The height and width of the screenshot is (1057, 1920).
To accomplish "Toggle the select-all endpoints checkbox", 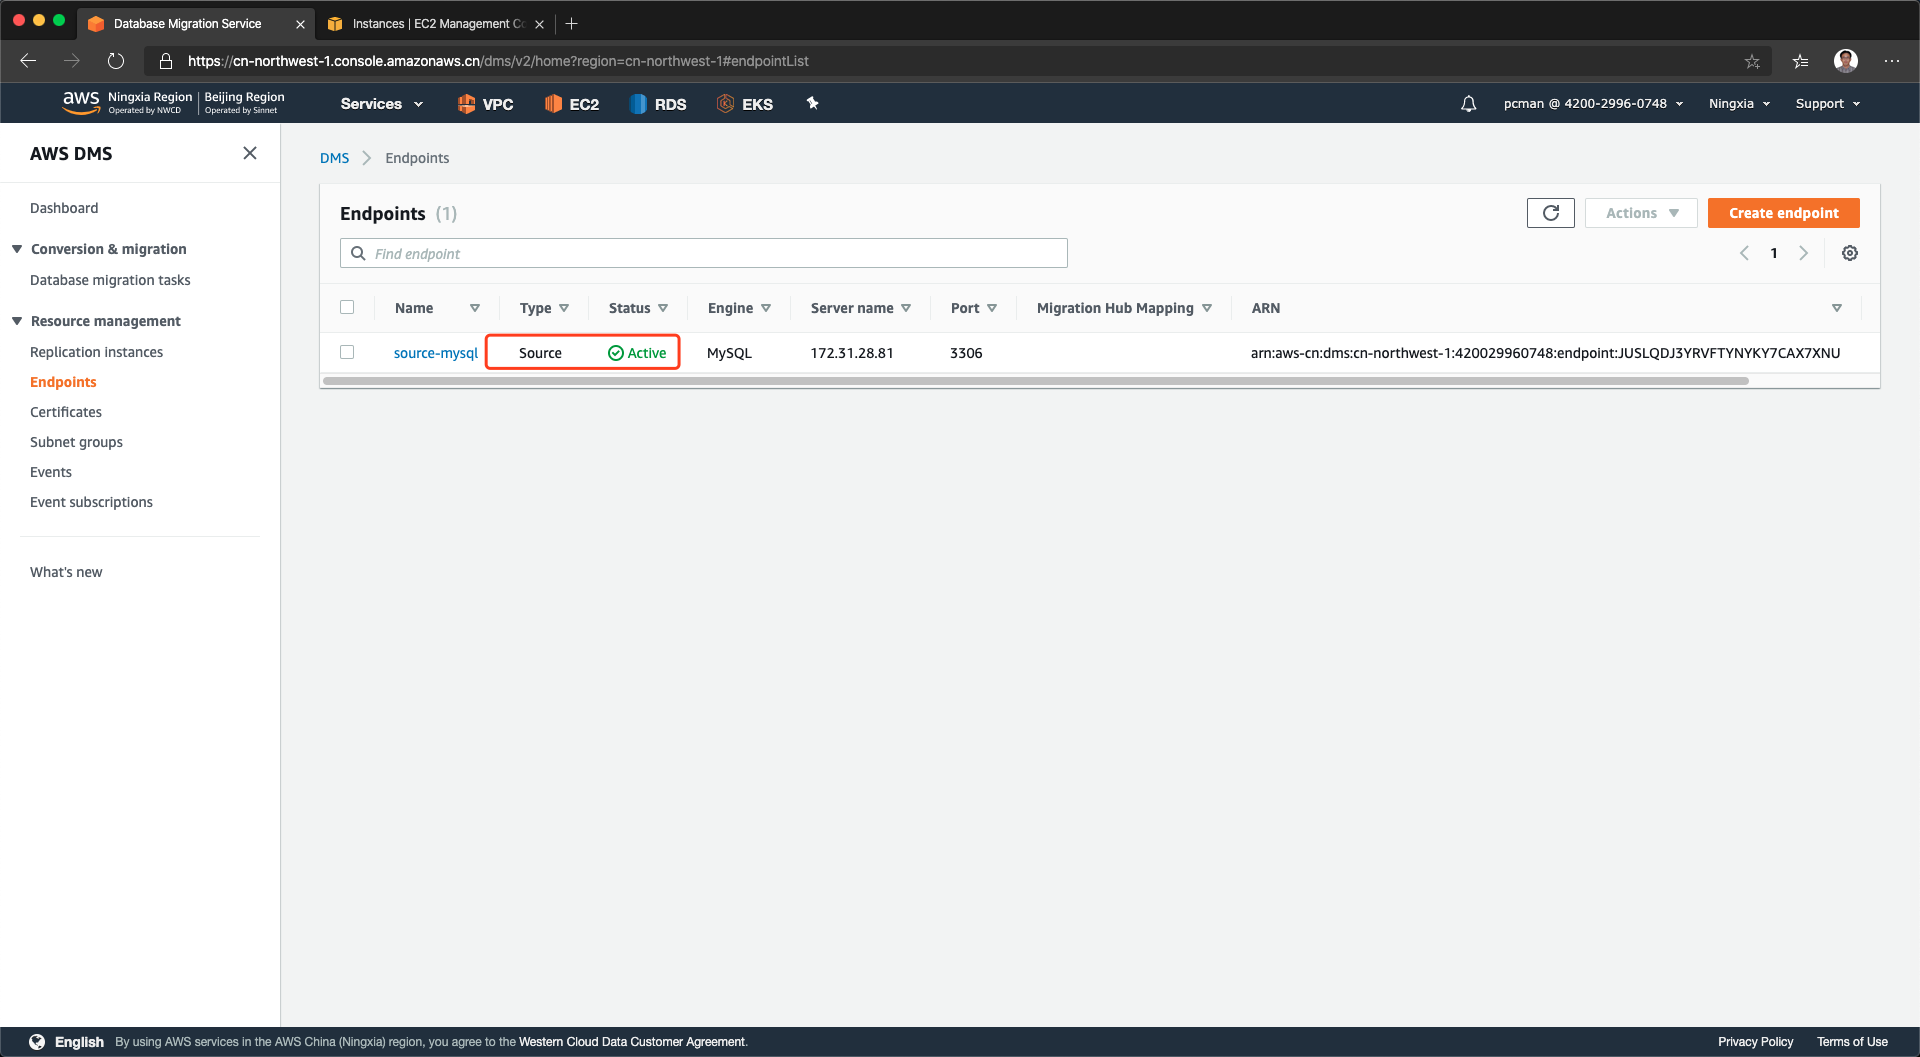I will [347, 307].
